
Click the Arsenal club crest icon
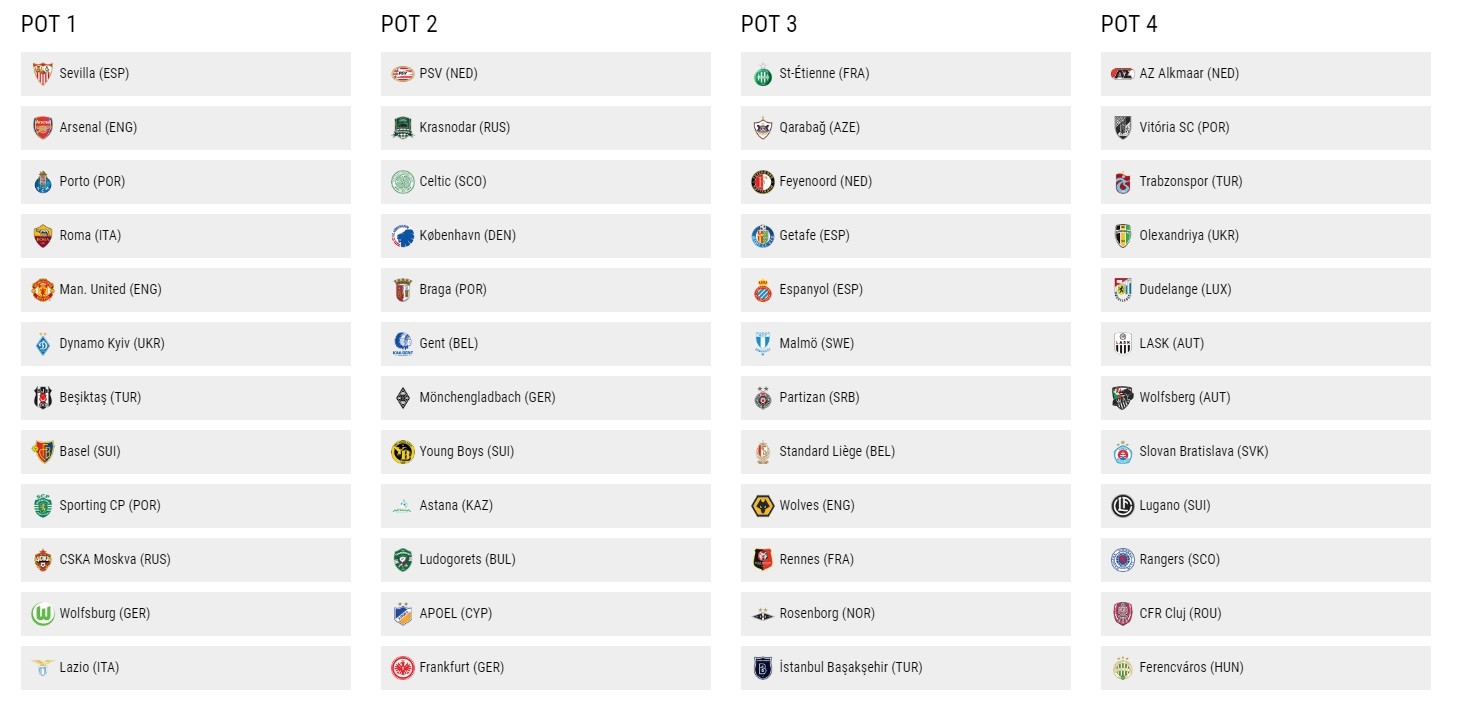pyautogui.click(x=43, y=128)
